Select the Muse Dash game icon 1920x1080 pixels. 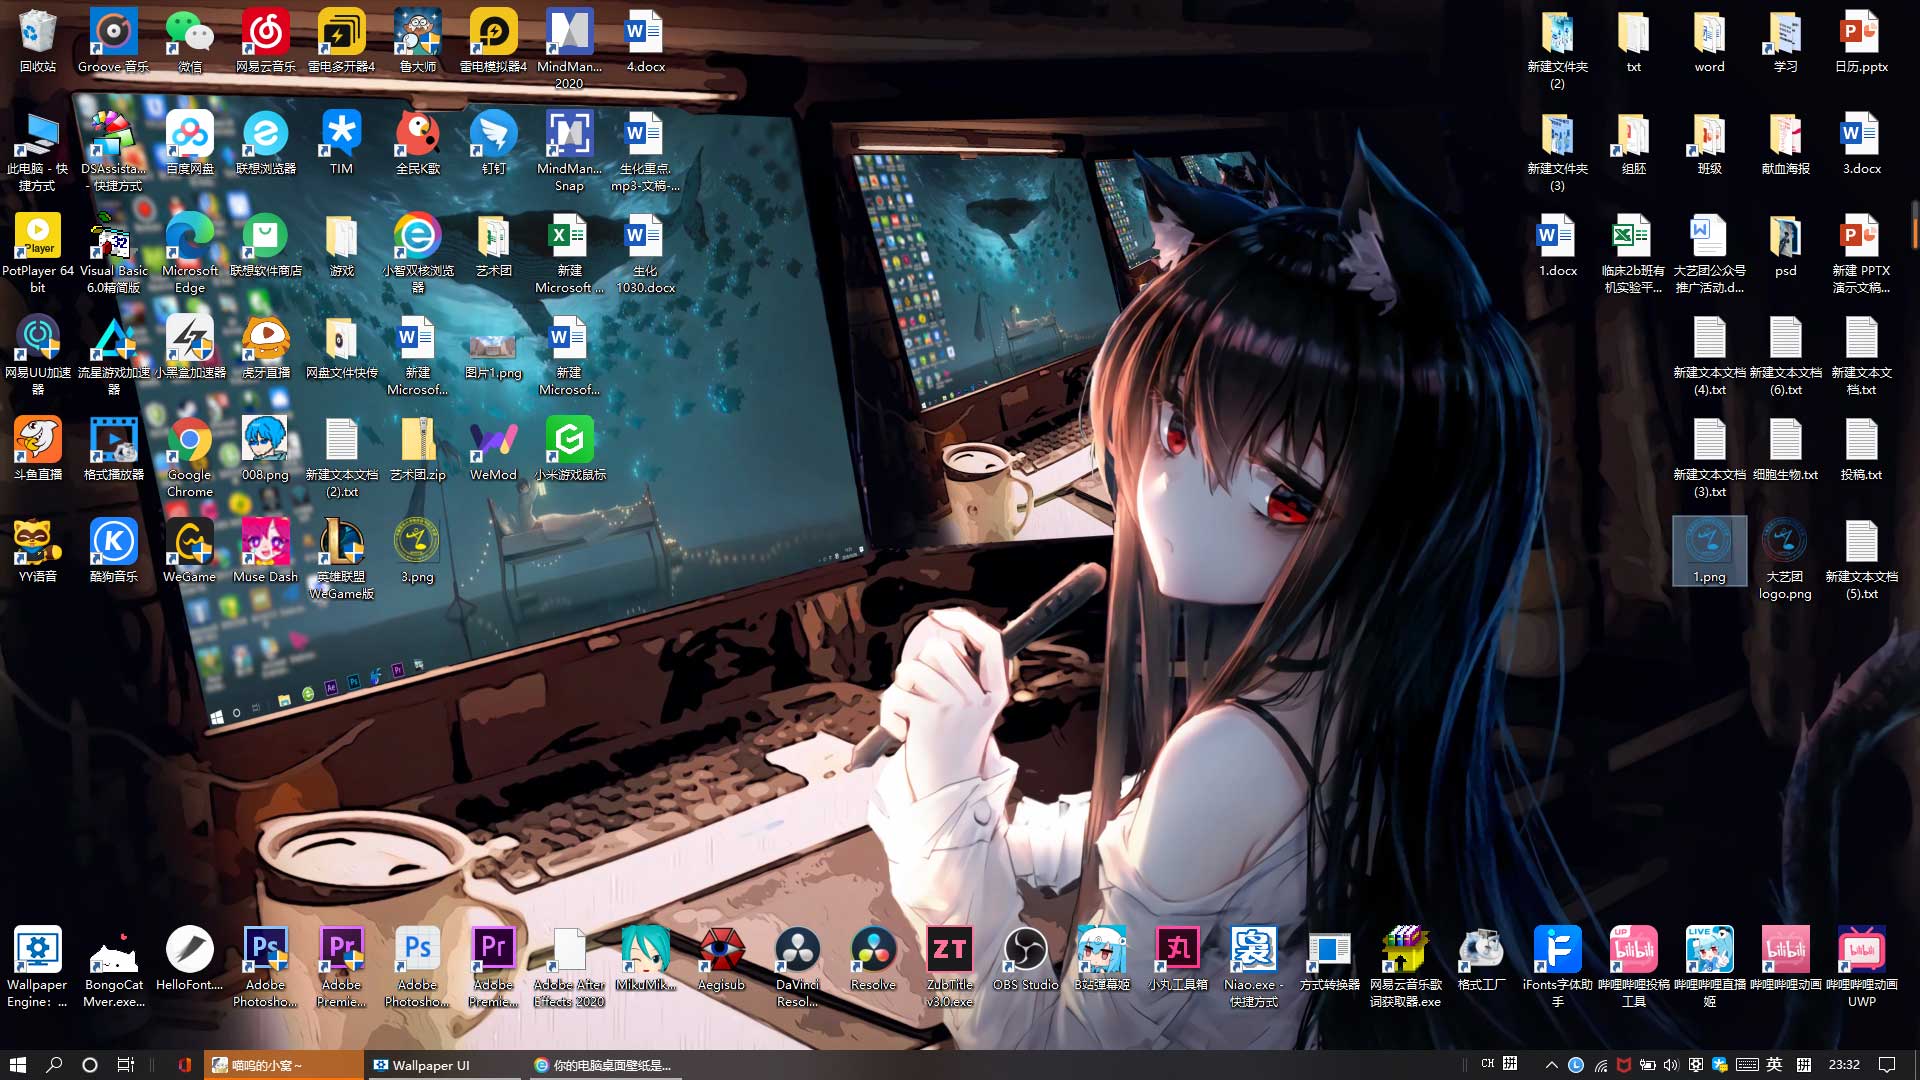pos(265,552)
